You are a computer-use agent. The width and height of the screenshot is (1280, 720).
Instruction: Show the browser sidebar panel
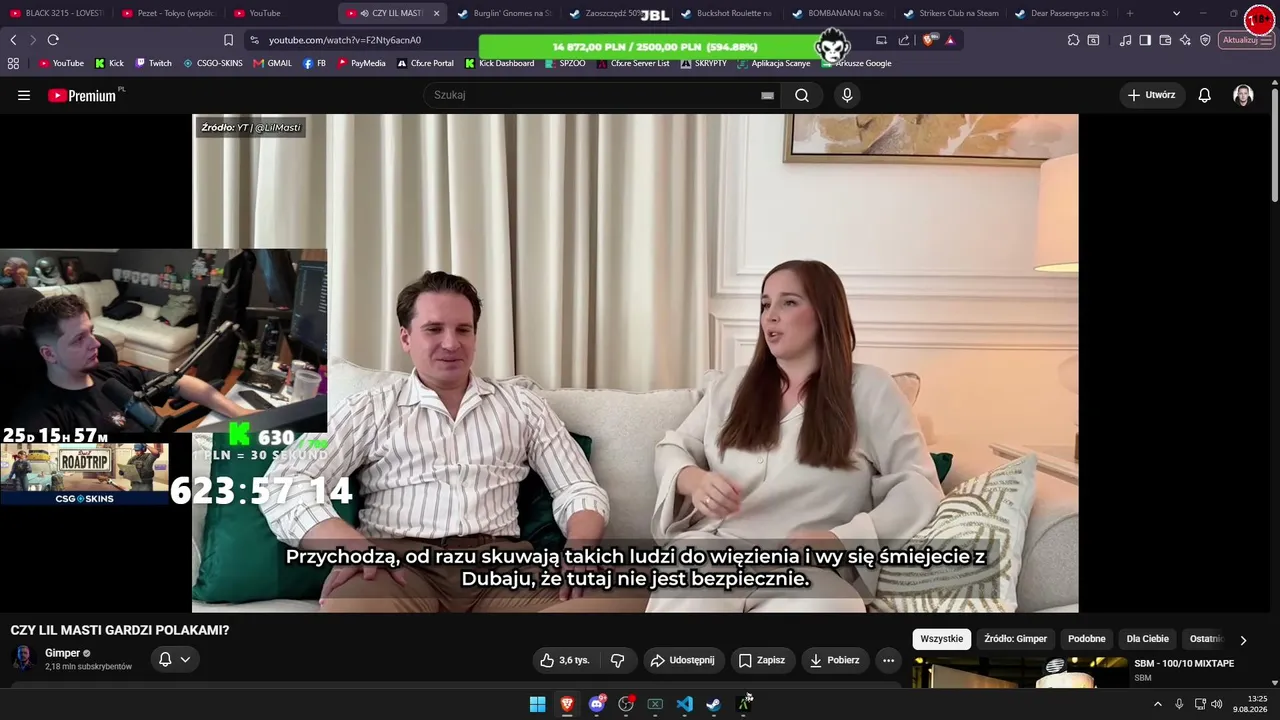tap(1145, 40)
